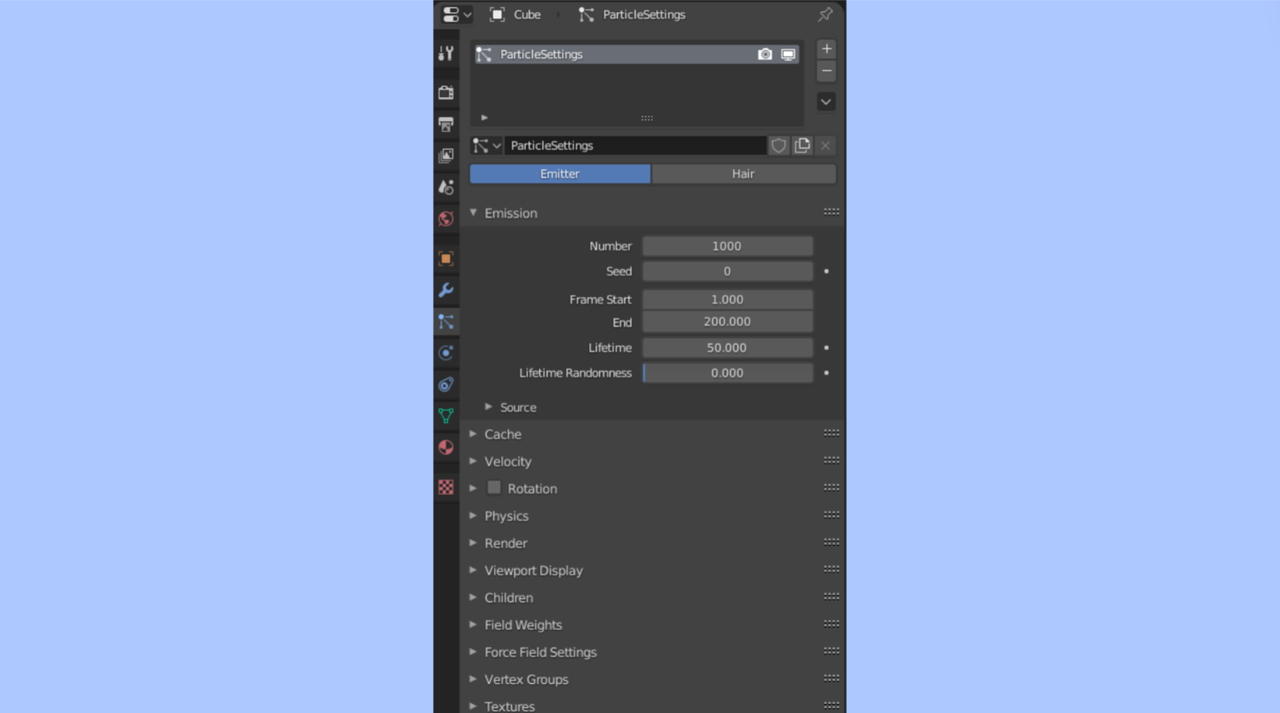Click the ParticleSettings name field
Viewport: 1280px width, 713px height.
coord(635,146)
